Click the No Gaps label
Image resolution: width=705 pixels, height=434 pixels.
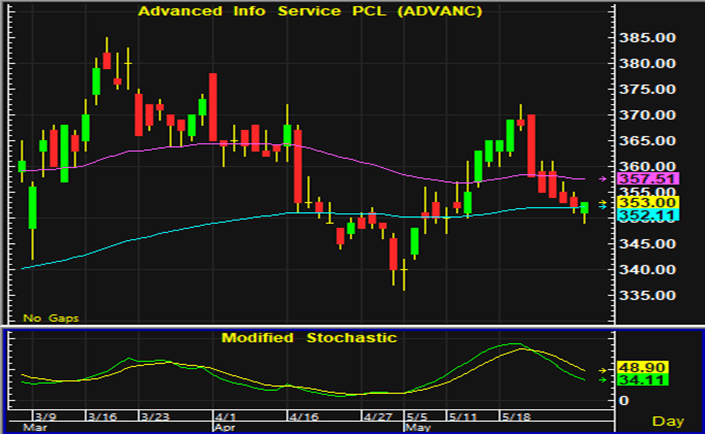point(51,318)
